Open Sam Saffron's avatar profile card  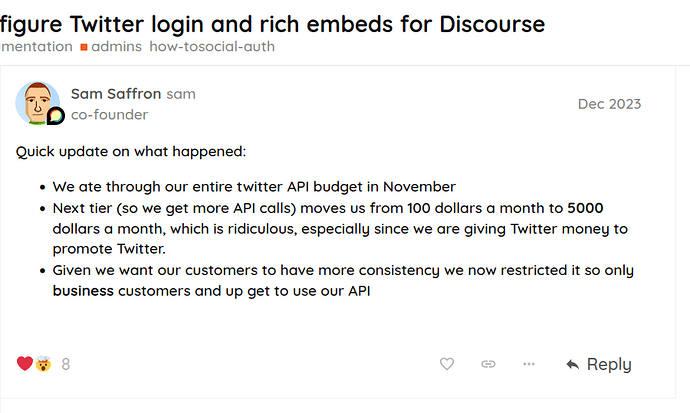point(37,103)
